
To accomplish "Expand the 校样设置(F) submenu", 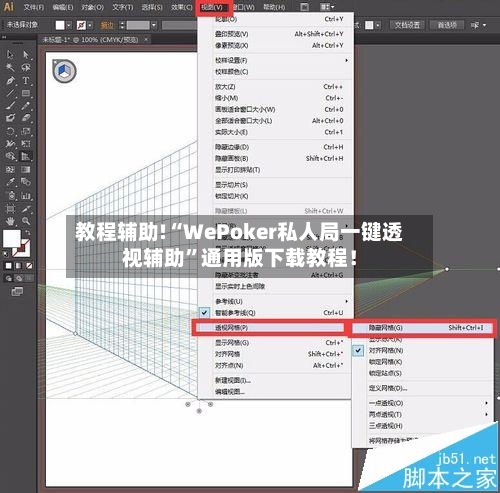I will [x=275, y=60].
